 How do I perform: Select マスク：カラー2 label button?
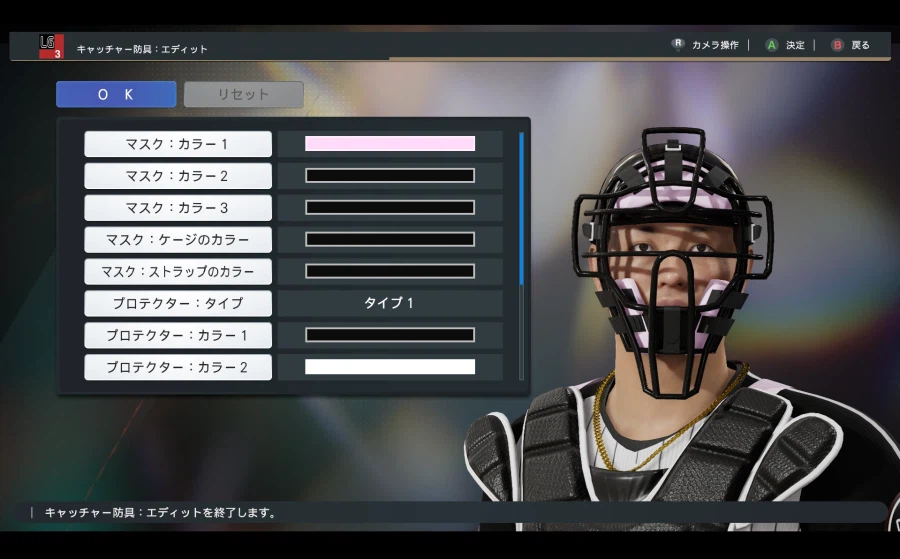pyautogui.click(x=178, y=176)
